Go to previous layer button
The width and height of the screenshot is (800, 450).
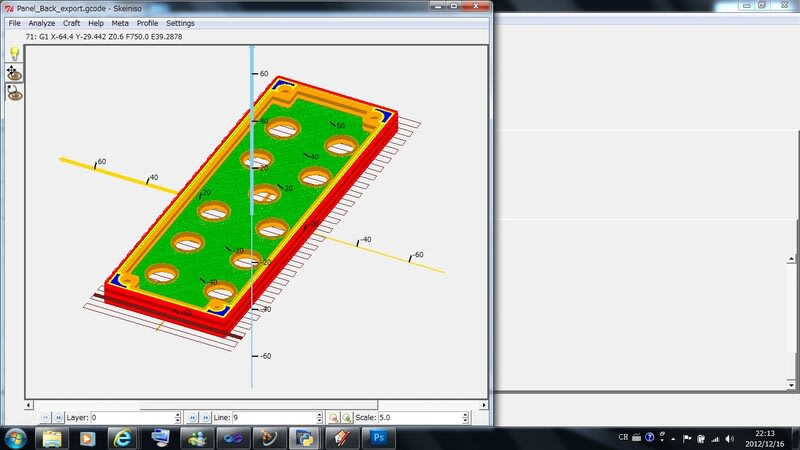tap(45, 418)
